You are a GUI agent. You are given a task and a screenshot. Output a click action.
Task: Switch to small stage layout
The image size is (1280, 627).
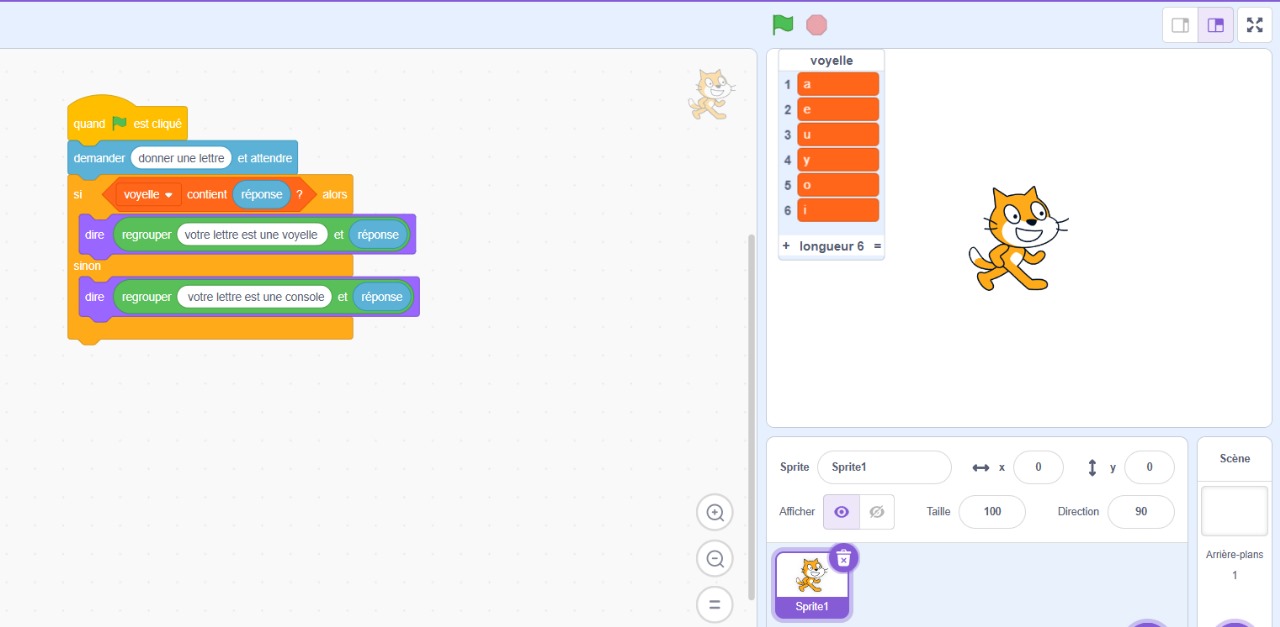(1180, 25)
